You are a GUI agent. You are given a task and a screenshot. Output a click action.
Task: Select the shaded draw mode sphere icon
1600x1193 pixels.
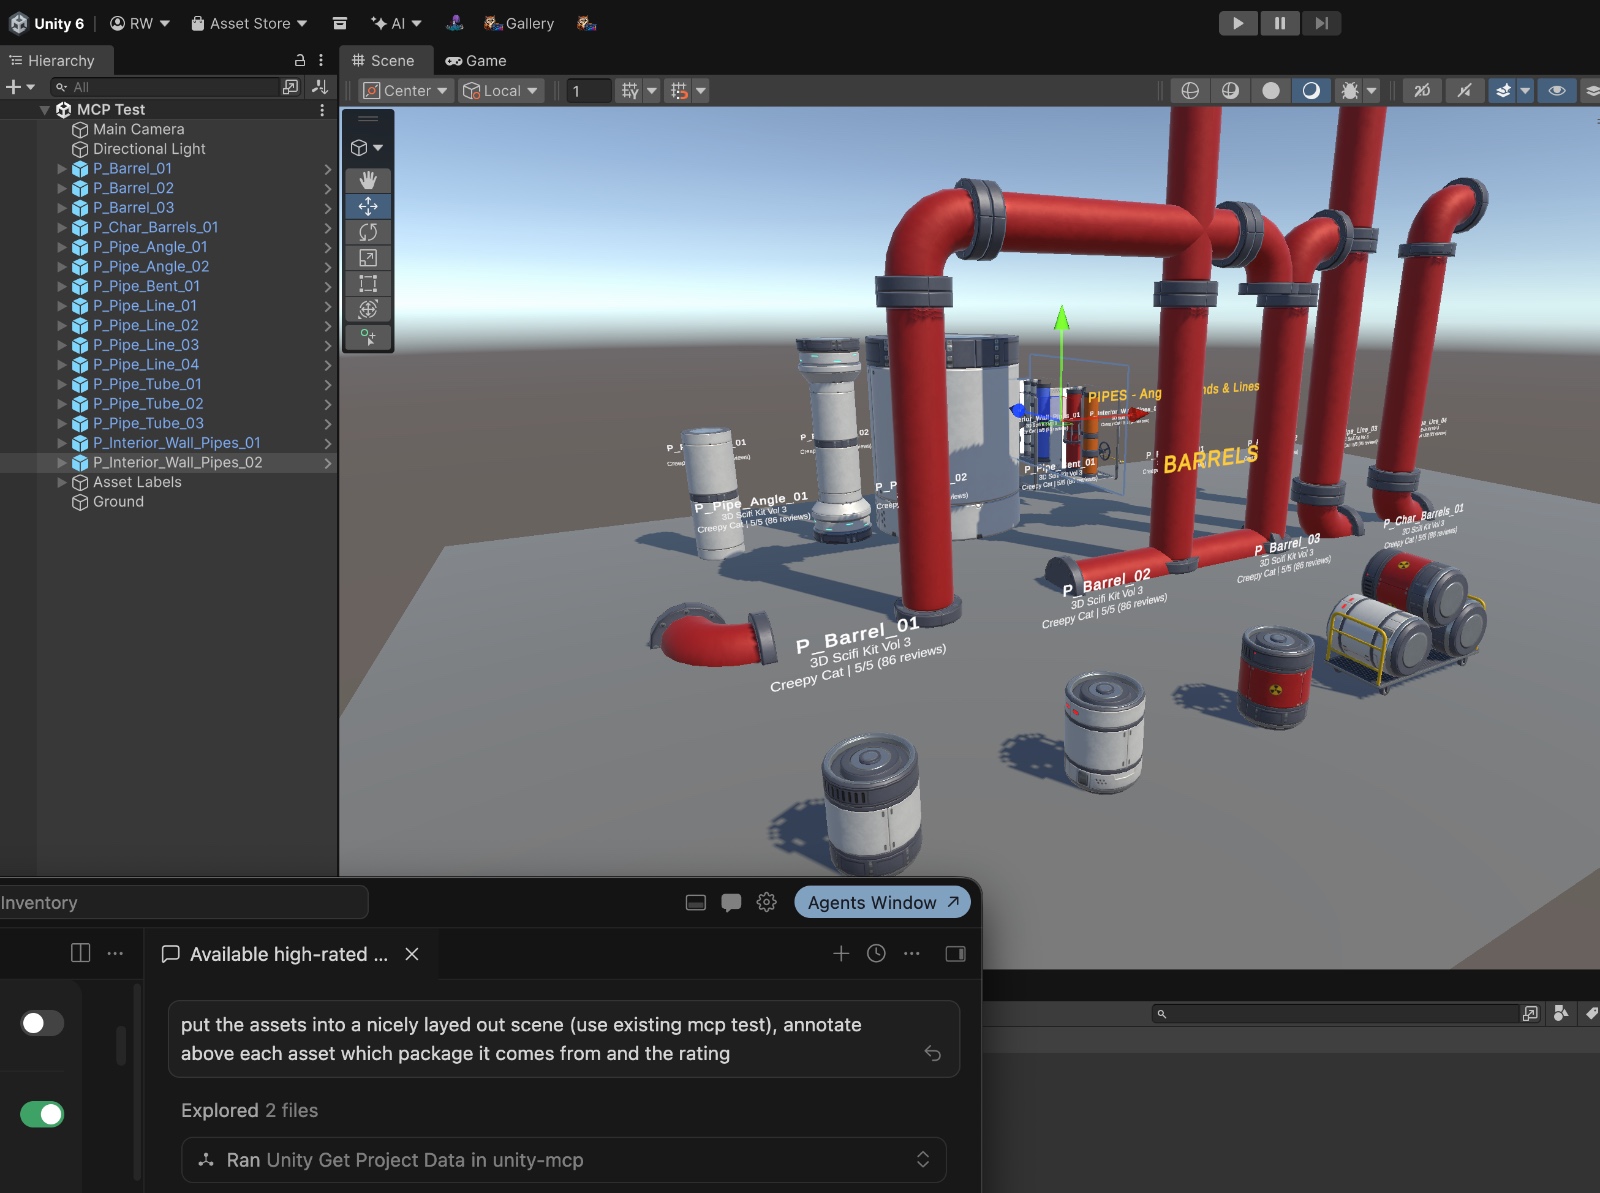1311,91
